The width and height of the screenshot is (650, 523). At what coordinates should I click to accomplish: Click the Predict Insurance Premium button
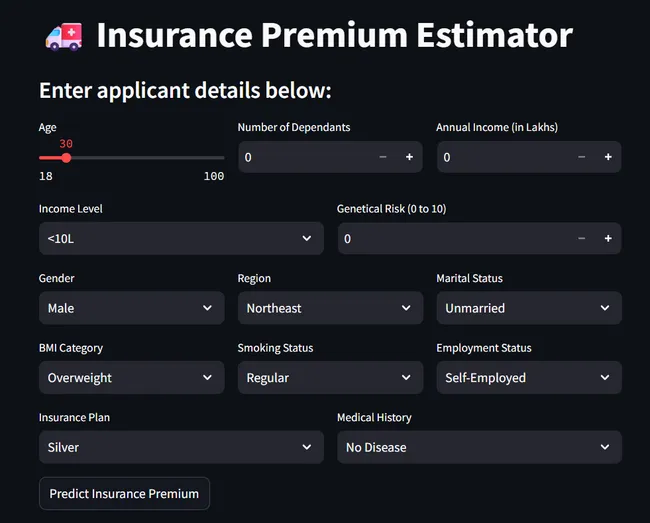click(124, 494)
